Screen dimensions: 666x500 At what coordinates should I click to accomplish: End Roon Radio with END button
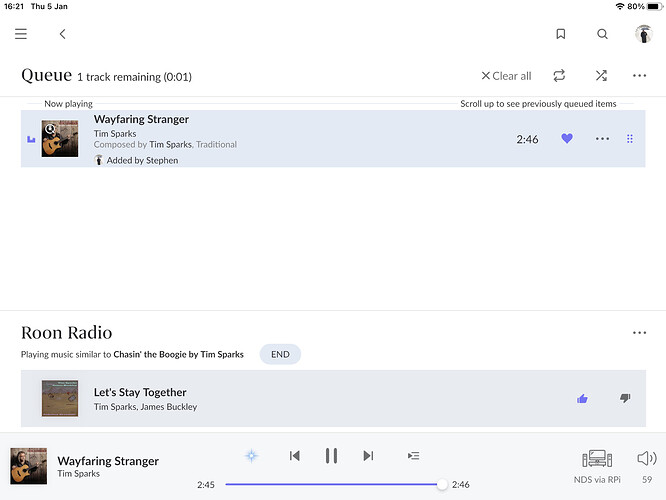280,354
